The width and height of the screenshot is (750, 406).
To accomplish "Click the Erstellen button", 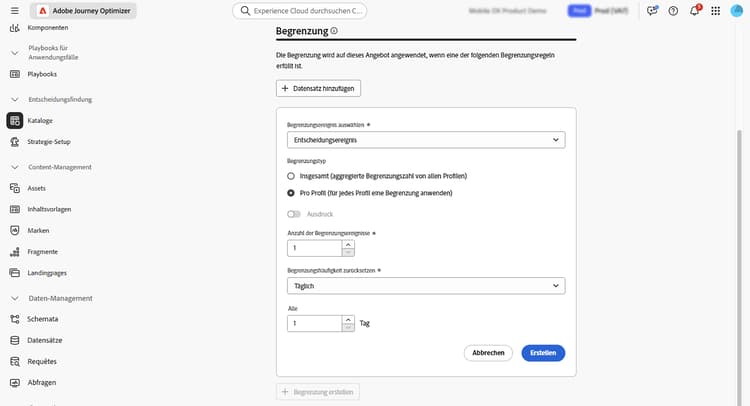I will 543,353.
